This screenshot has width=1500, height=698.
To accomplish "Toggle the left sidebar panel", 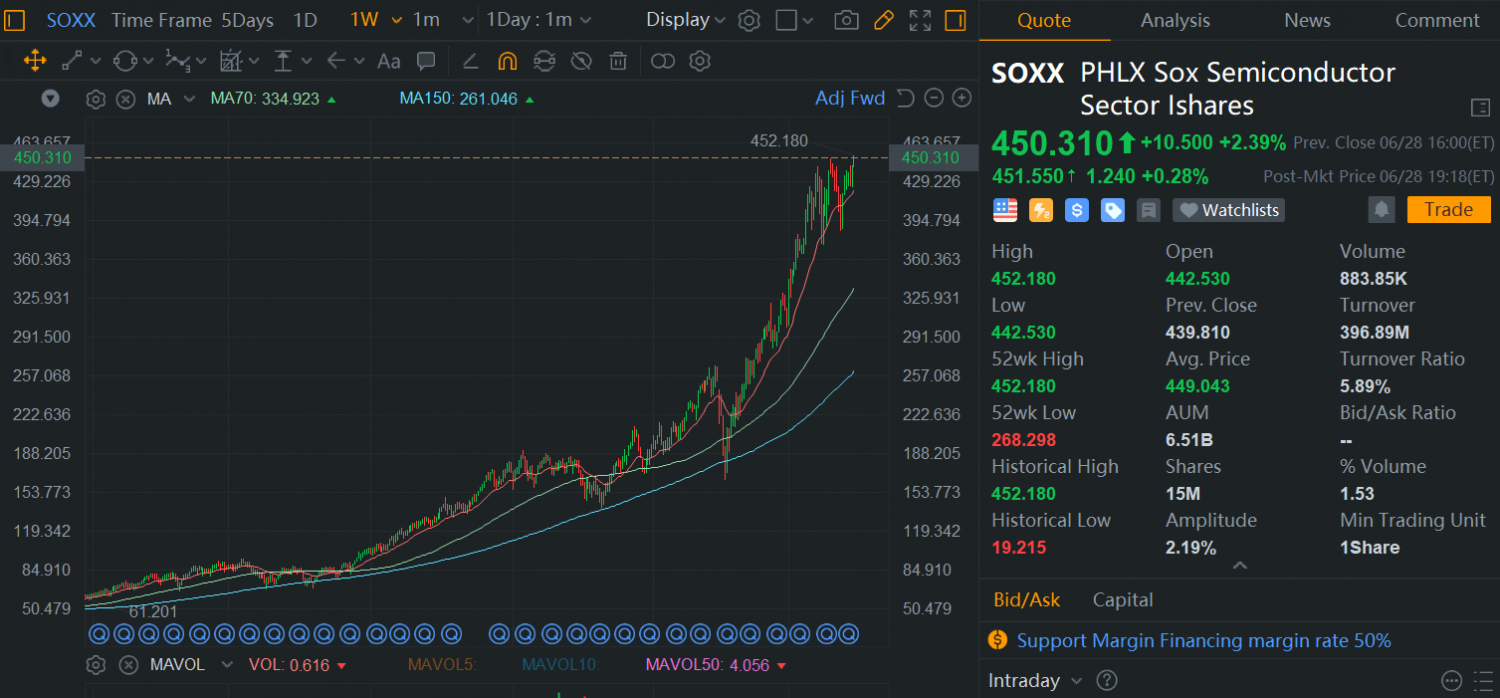I will tap(15, 20).
